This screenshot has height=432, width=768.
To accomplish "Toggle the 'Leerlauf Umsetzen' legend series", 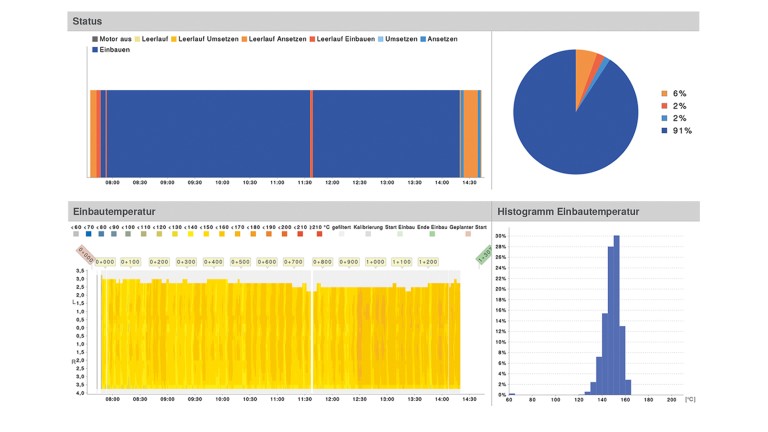I will (x=208, y=39).
